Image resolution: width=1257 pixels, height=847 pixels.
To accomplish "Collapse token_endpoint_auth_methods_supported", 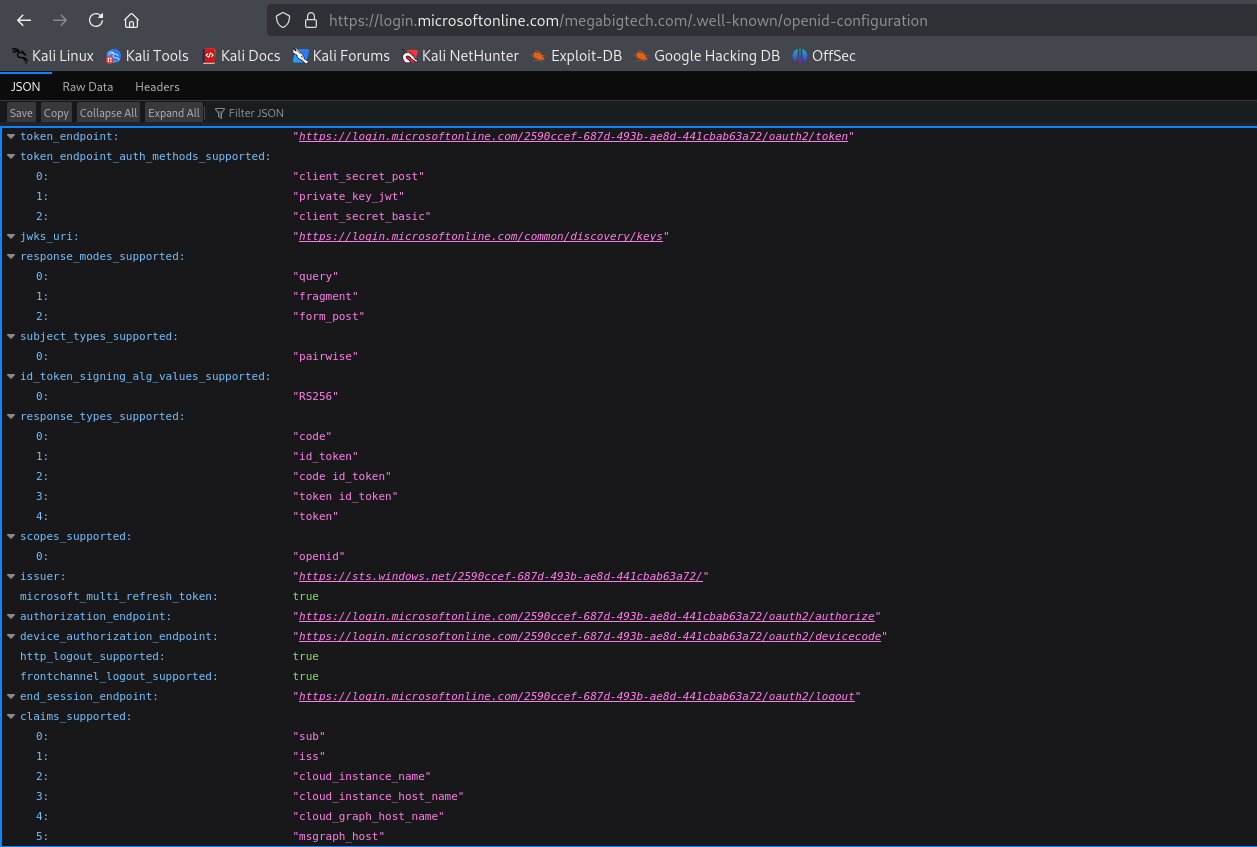I will [x=11, y=156].
